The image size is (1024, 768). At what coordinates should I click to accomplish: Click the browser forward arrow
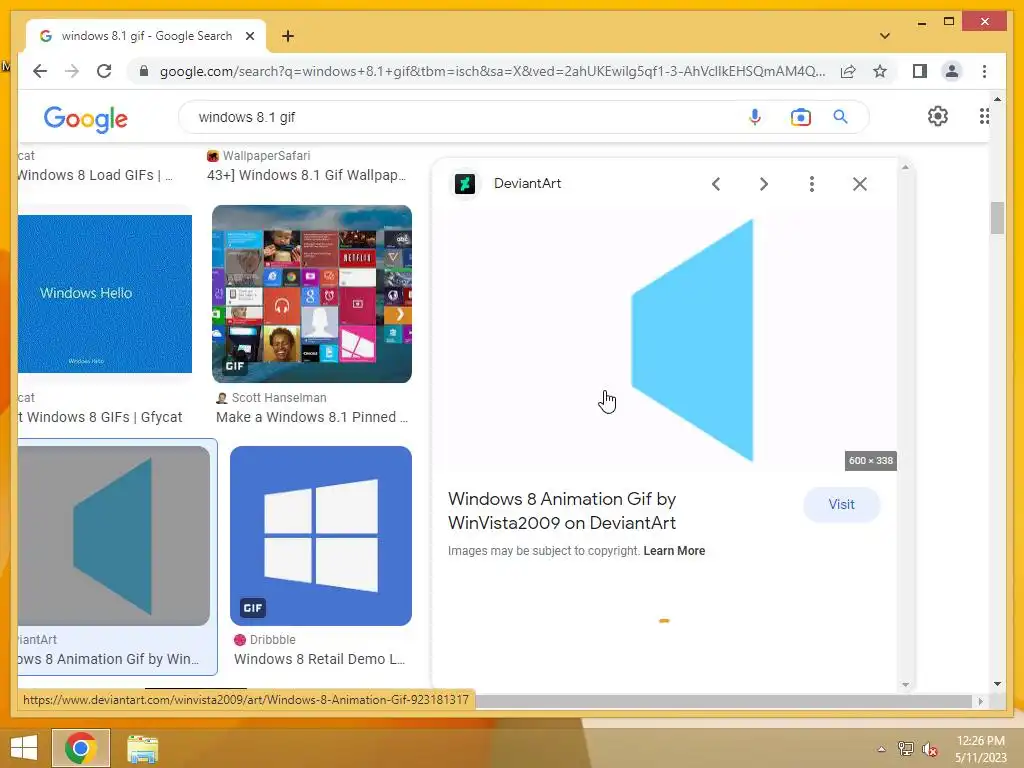(x=72, y=71)
